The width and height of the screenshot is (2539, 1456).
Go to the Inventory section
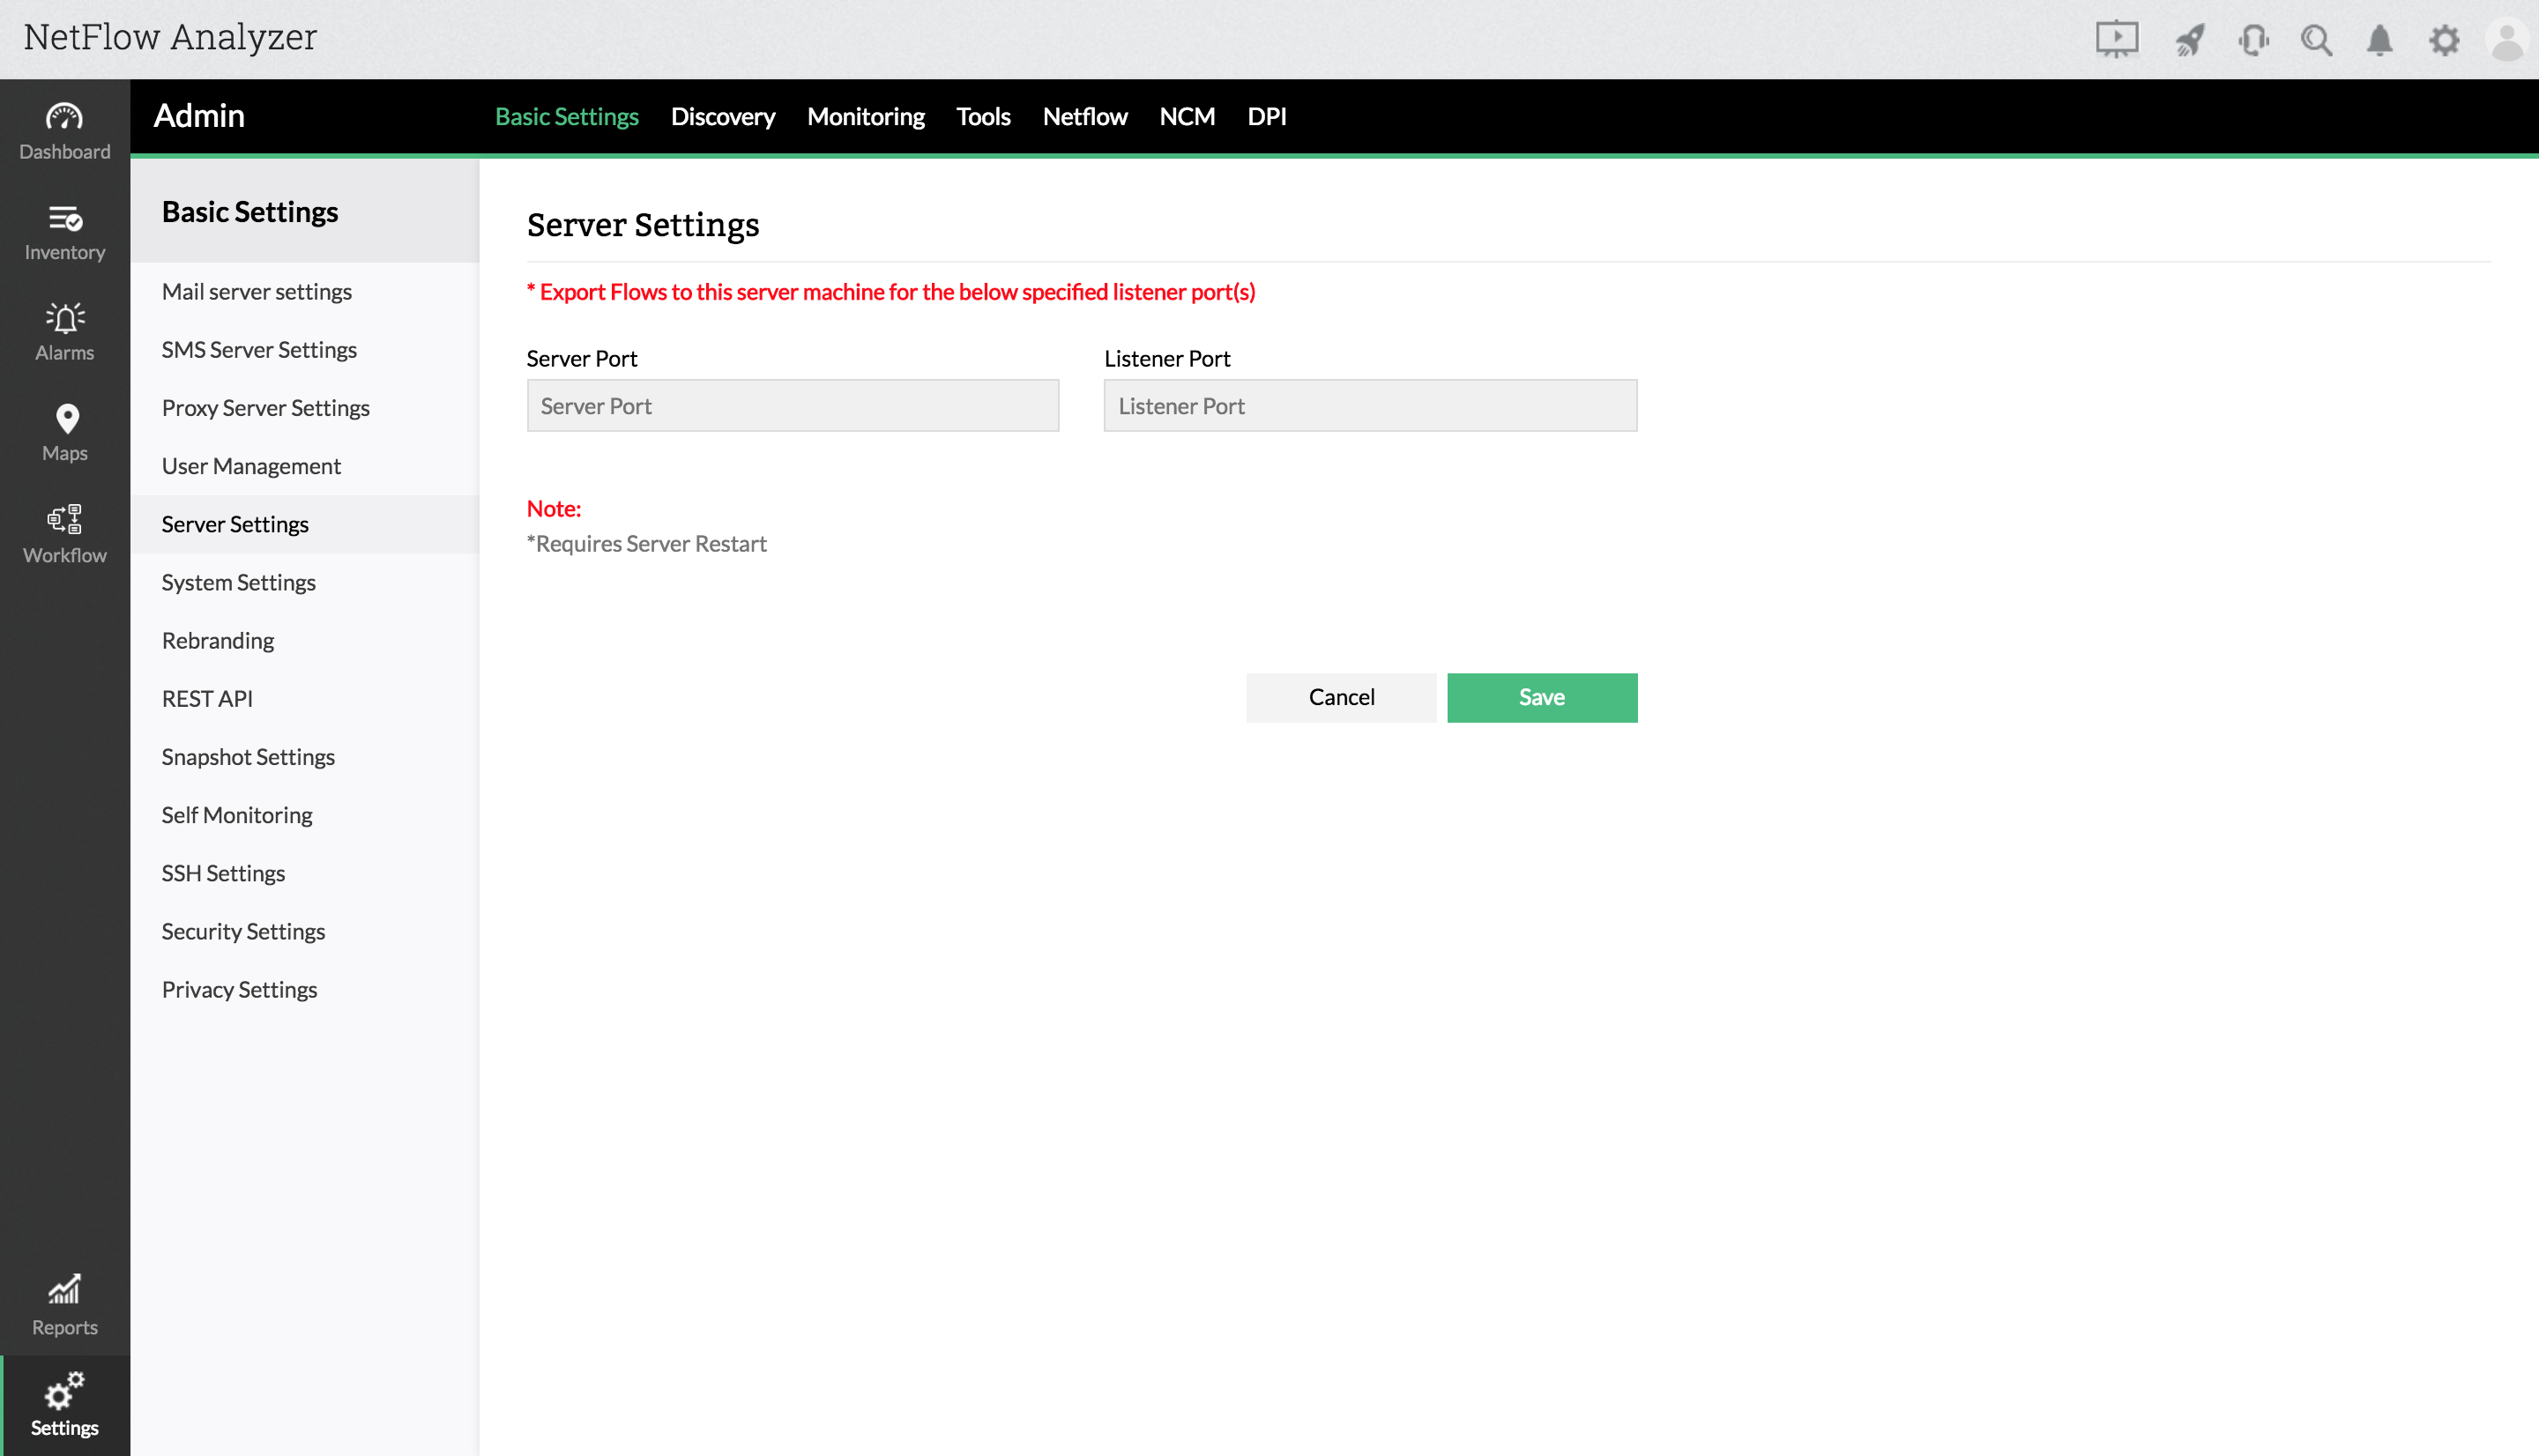64,231
